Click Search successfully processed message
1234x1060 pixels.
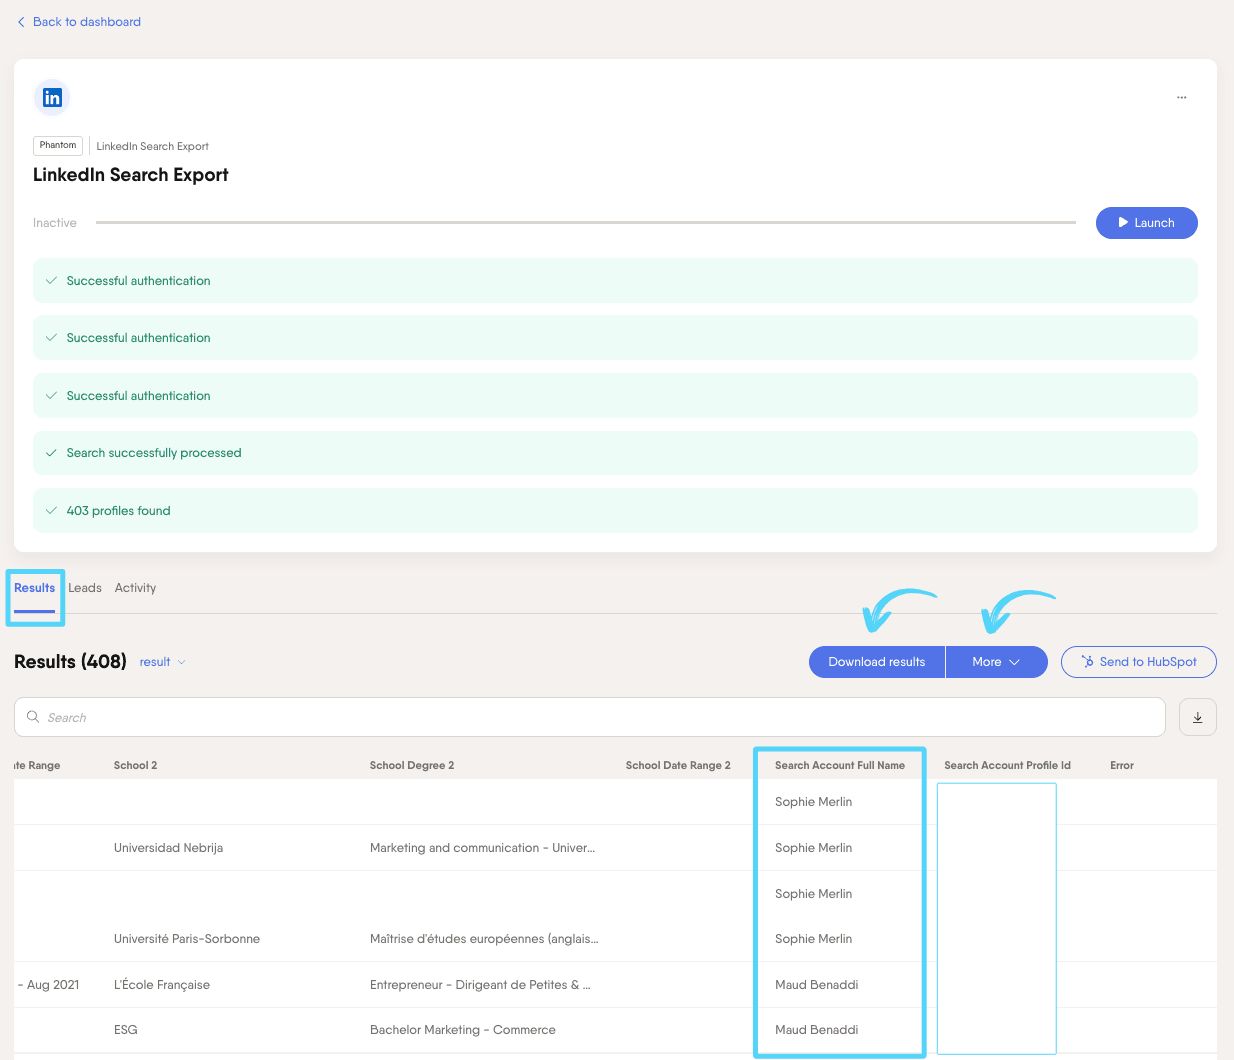(615, 453)
